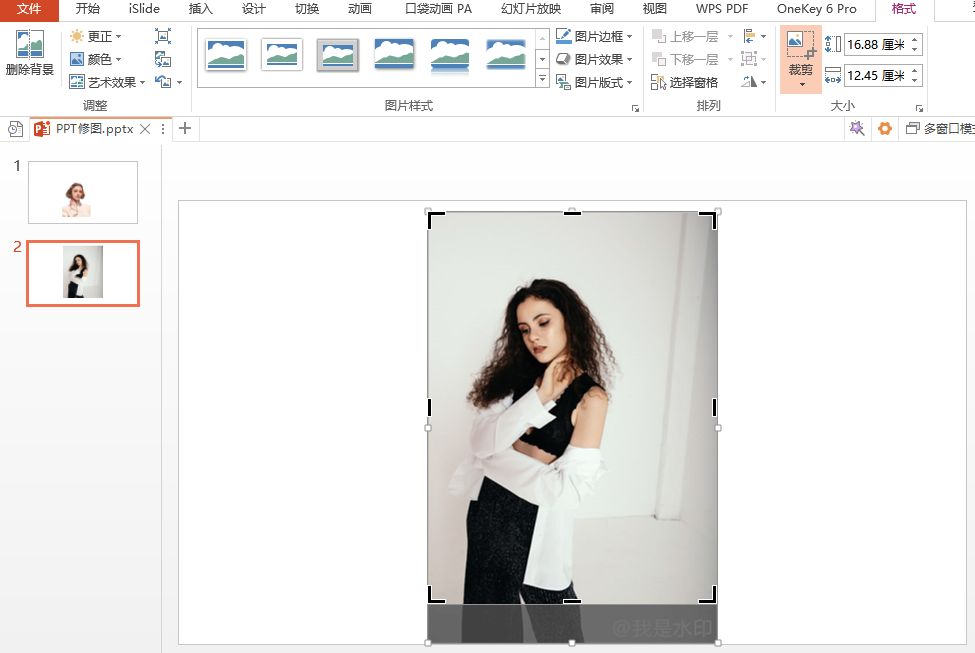Open the Selection Pane (选择窗格)
This screenshot has width=975, height=653.
click(685, 82)
